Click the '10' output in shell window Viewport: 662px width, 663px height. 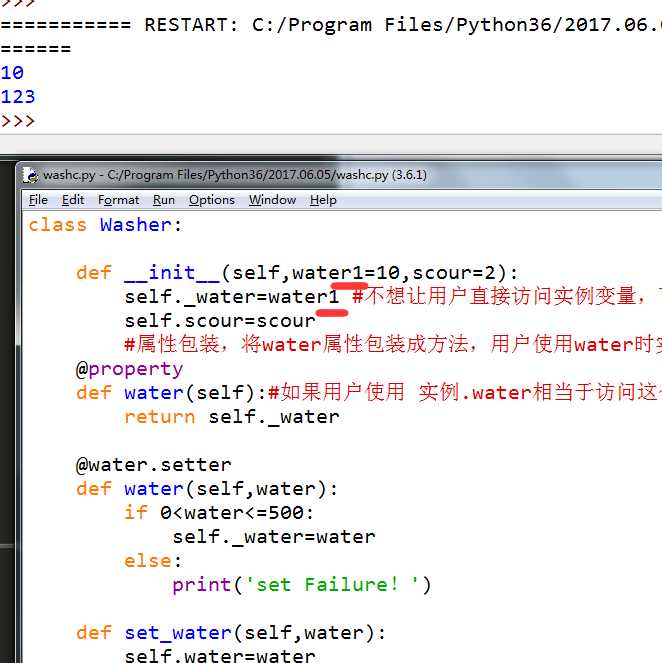[x=12, y=73]
